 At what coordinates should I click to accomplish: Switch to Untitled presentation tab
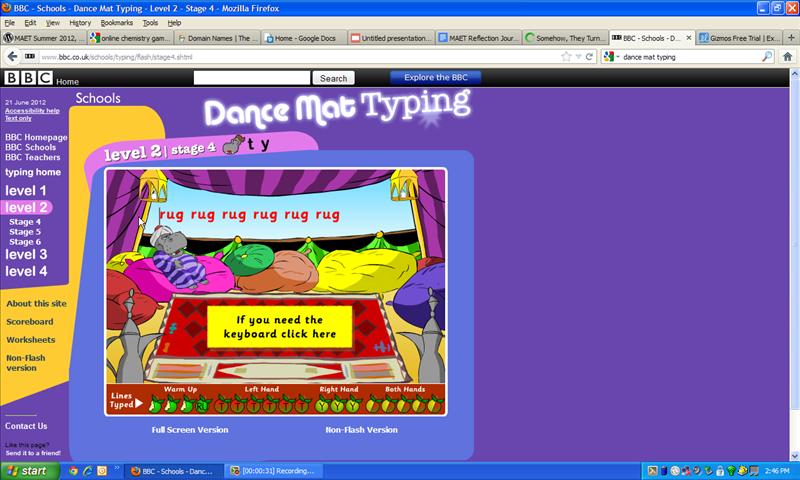(391, 38)
